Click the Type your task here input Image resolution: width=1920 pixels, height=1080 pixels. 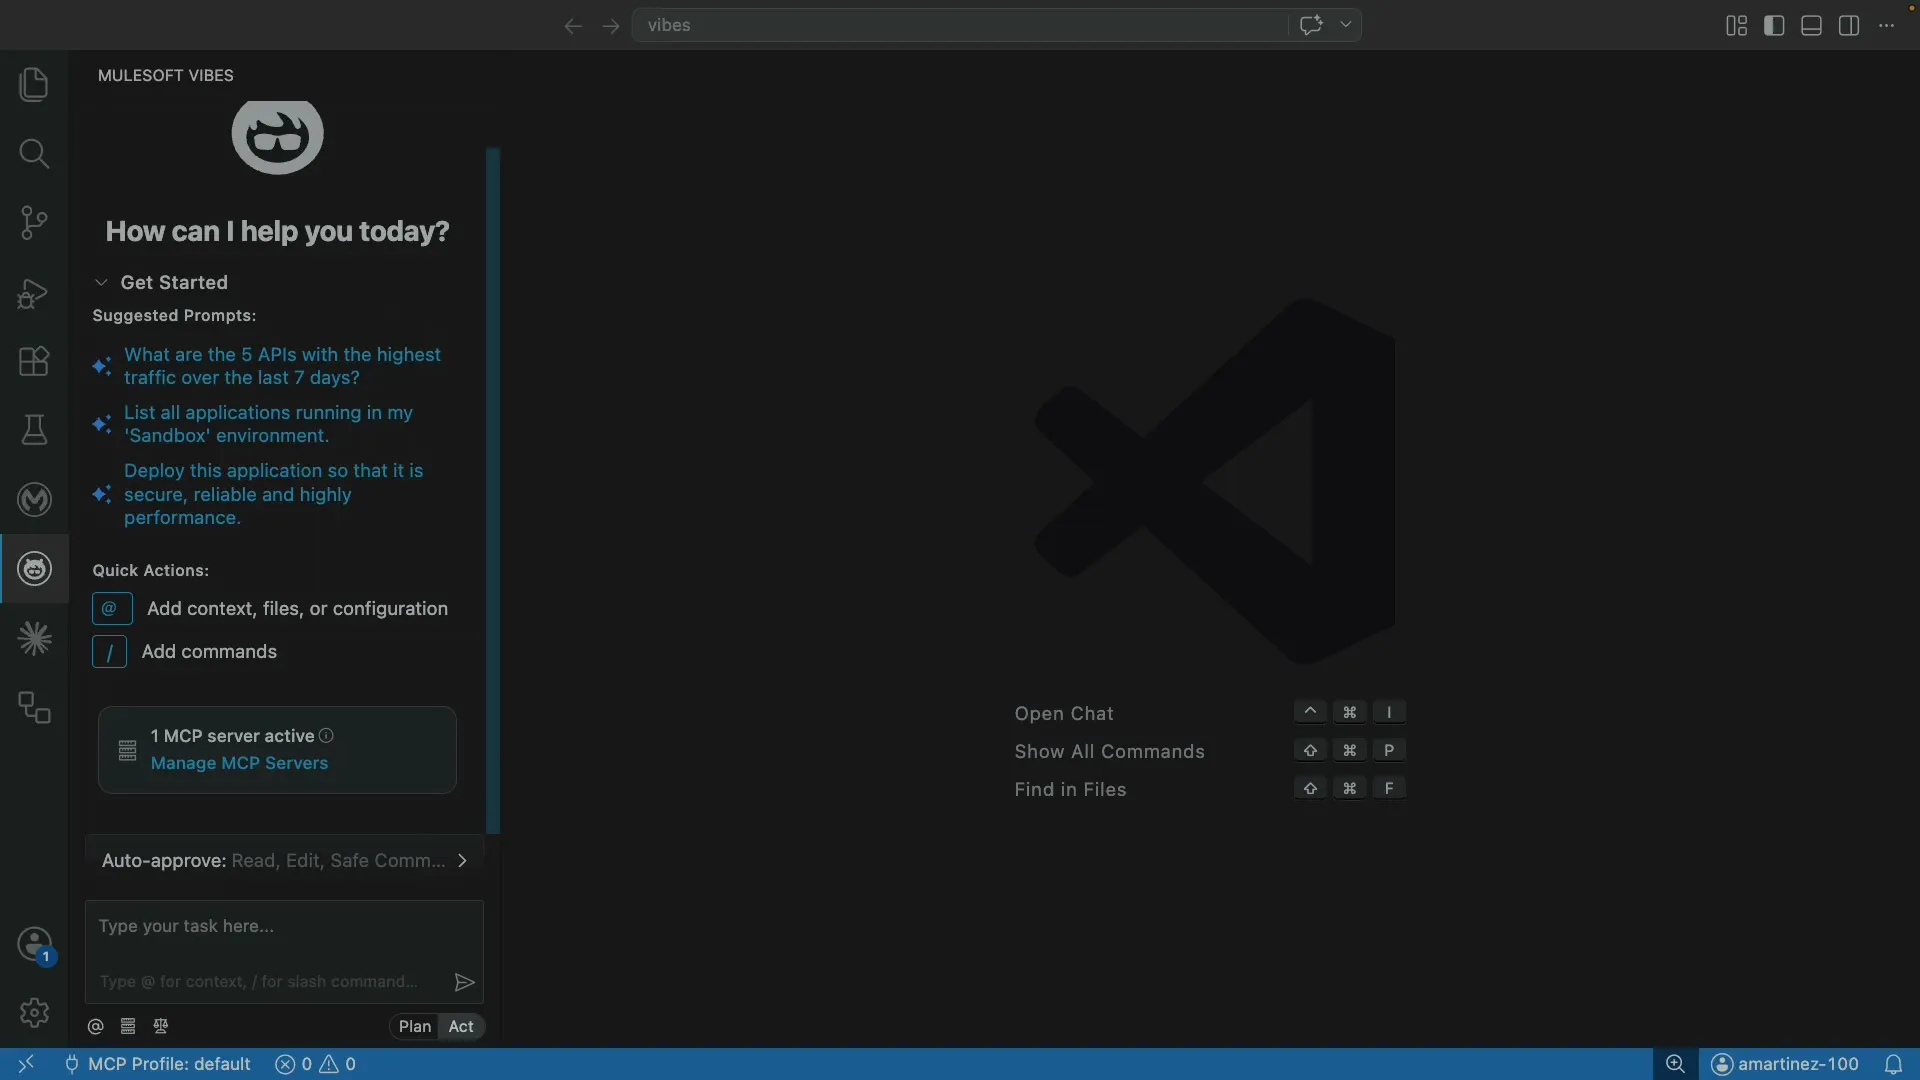284,951
